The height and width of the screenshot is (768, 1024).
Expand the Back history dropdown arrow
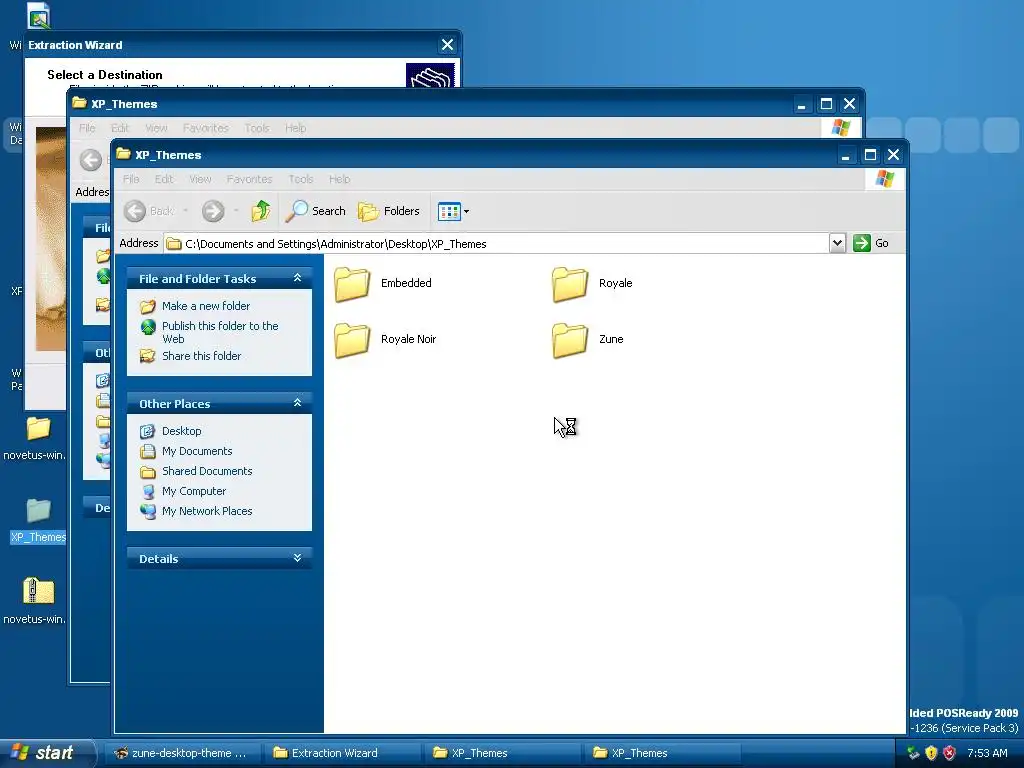point(185,211)
